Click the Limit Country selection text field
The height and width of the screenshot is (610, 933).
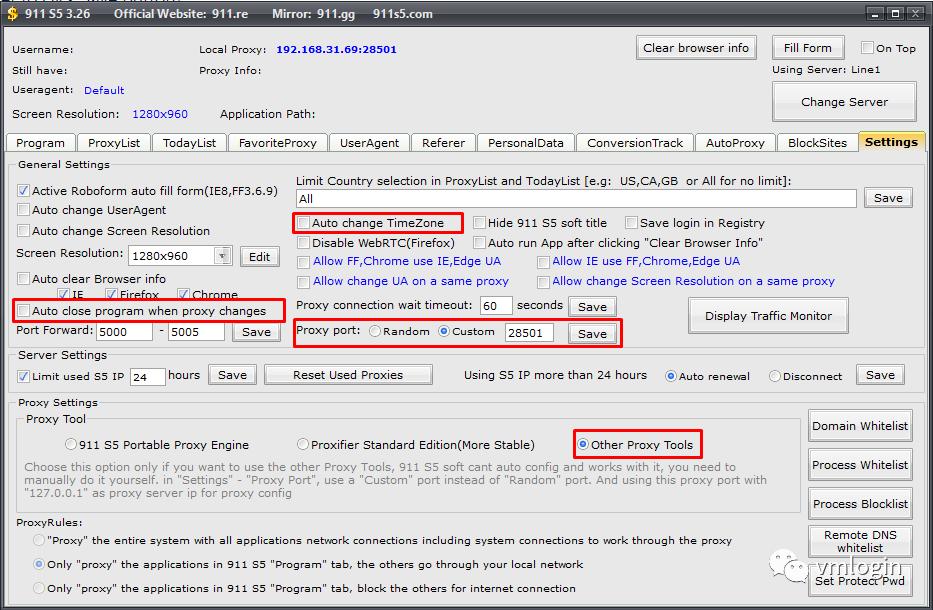point(576,199)
